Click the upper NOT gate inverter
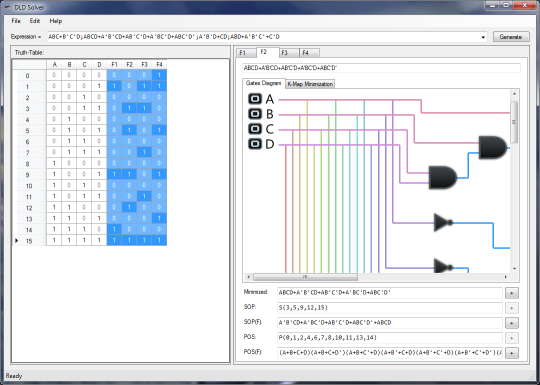Screen dimensions: 540x385 point(443,222)
